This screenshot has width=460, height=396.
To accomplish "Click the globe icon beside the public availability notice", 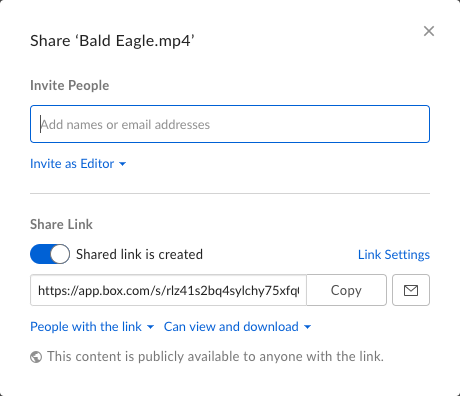I will point(36,357).
